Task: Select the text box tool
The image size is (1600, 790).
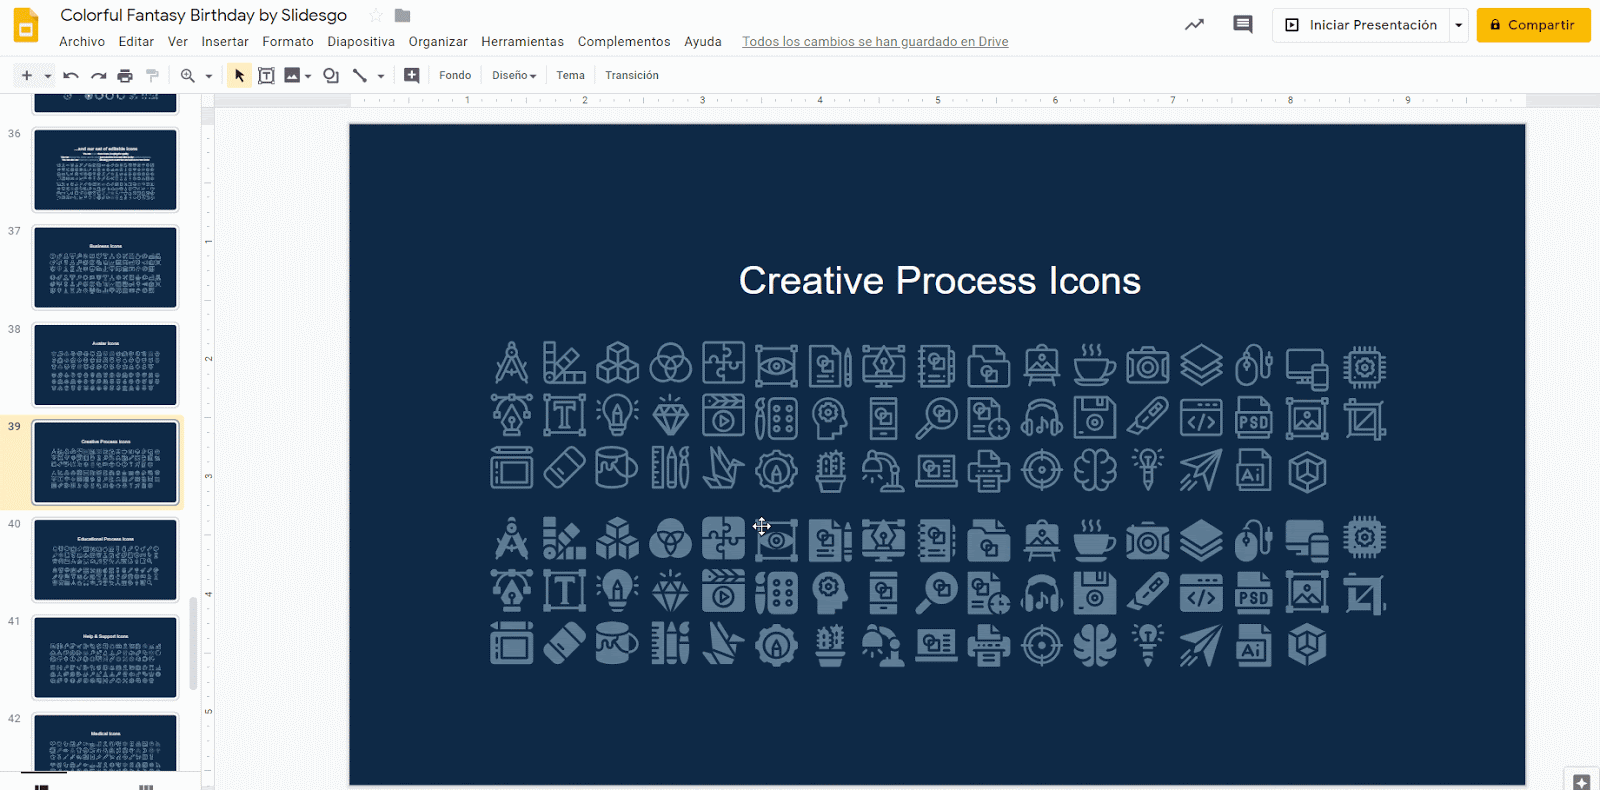Action: click(266, 75)
